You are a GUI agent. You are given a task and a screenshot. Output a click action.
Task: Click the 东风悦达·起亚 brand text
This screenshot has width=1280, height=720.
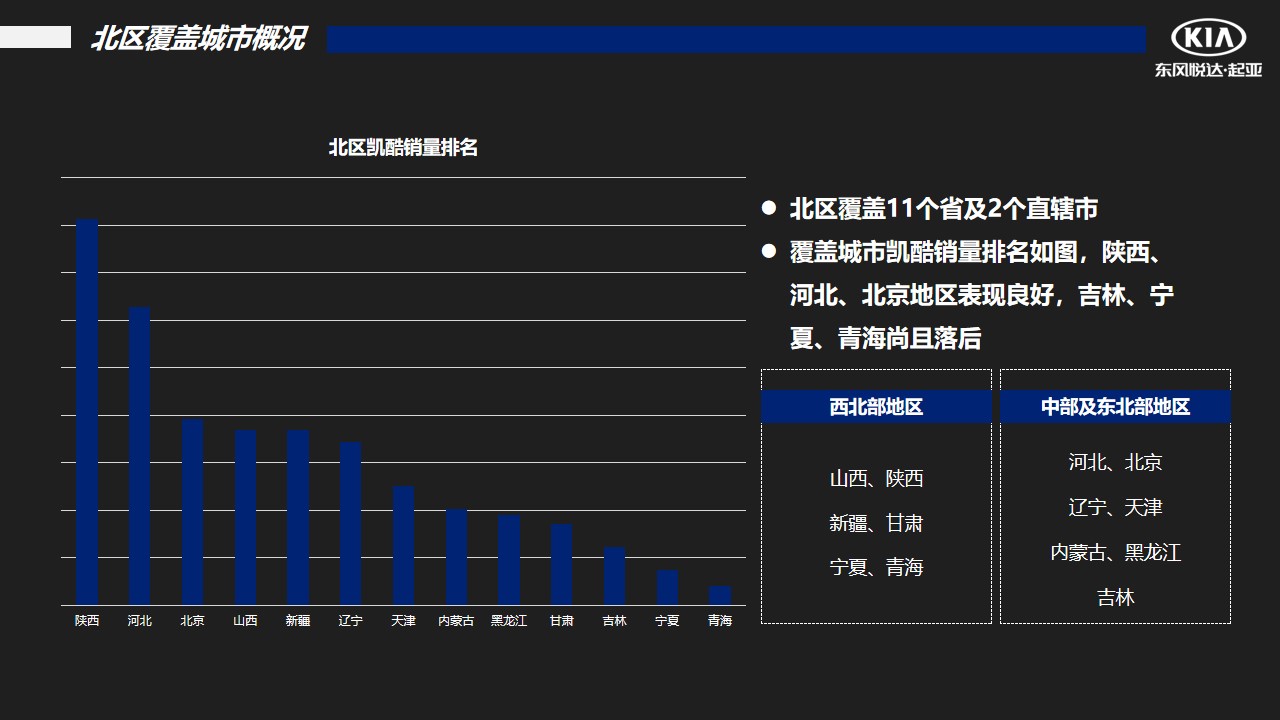[1209, 70]
